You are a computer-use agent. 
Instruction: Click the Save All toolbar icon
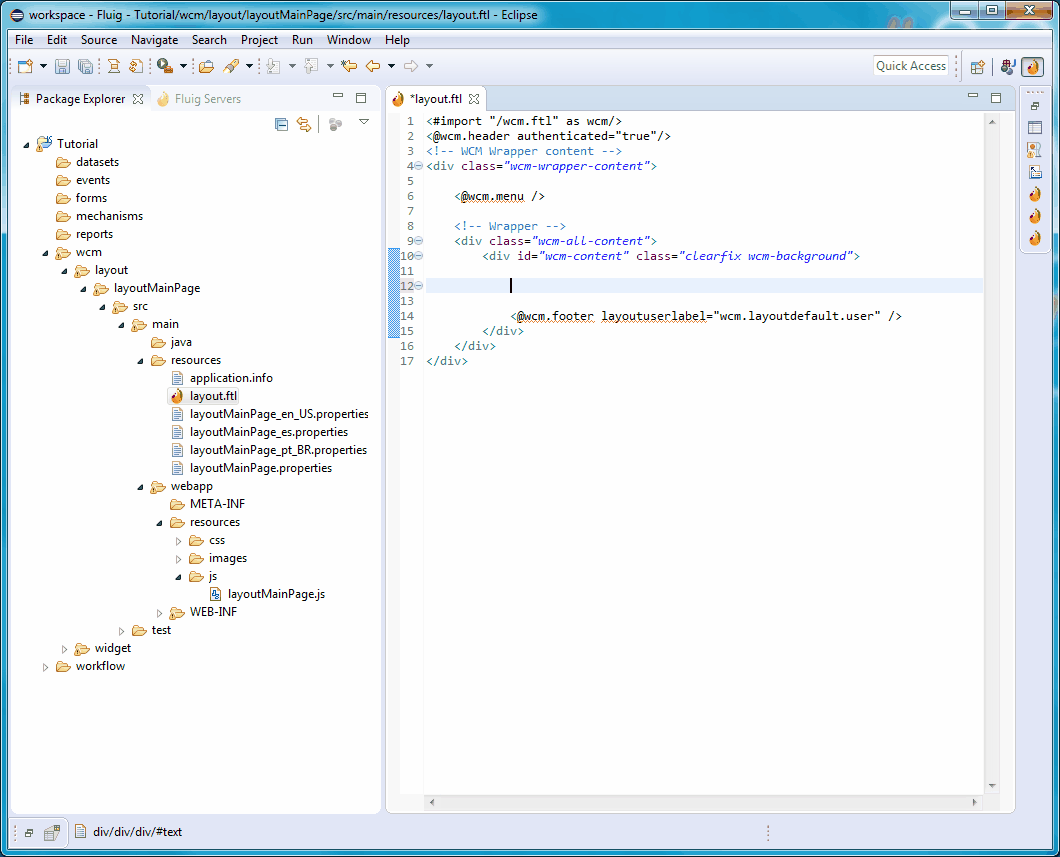[x=85, y=66]
